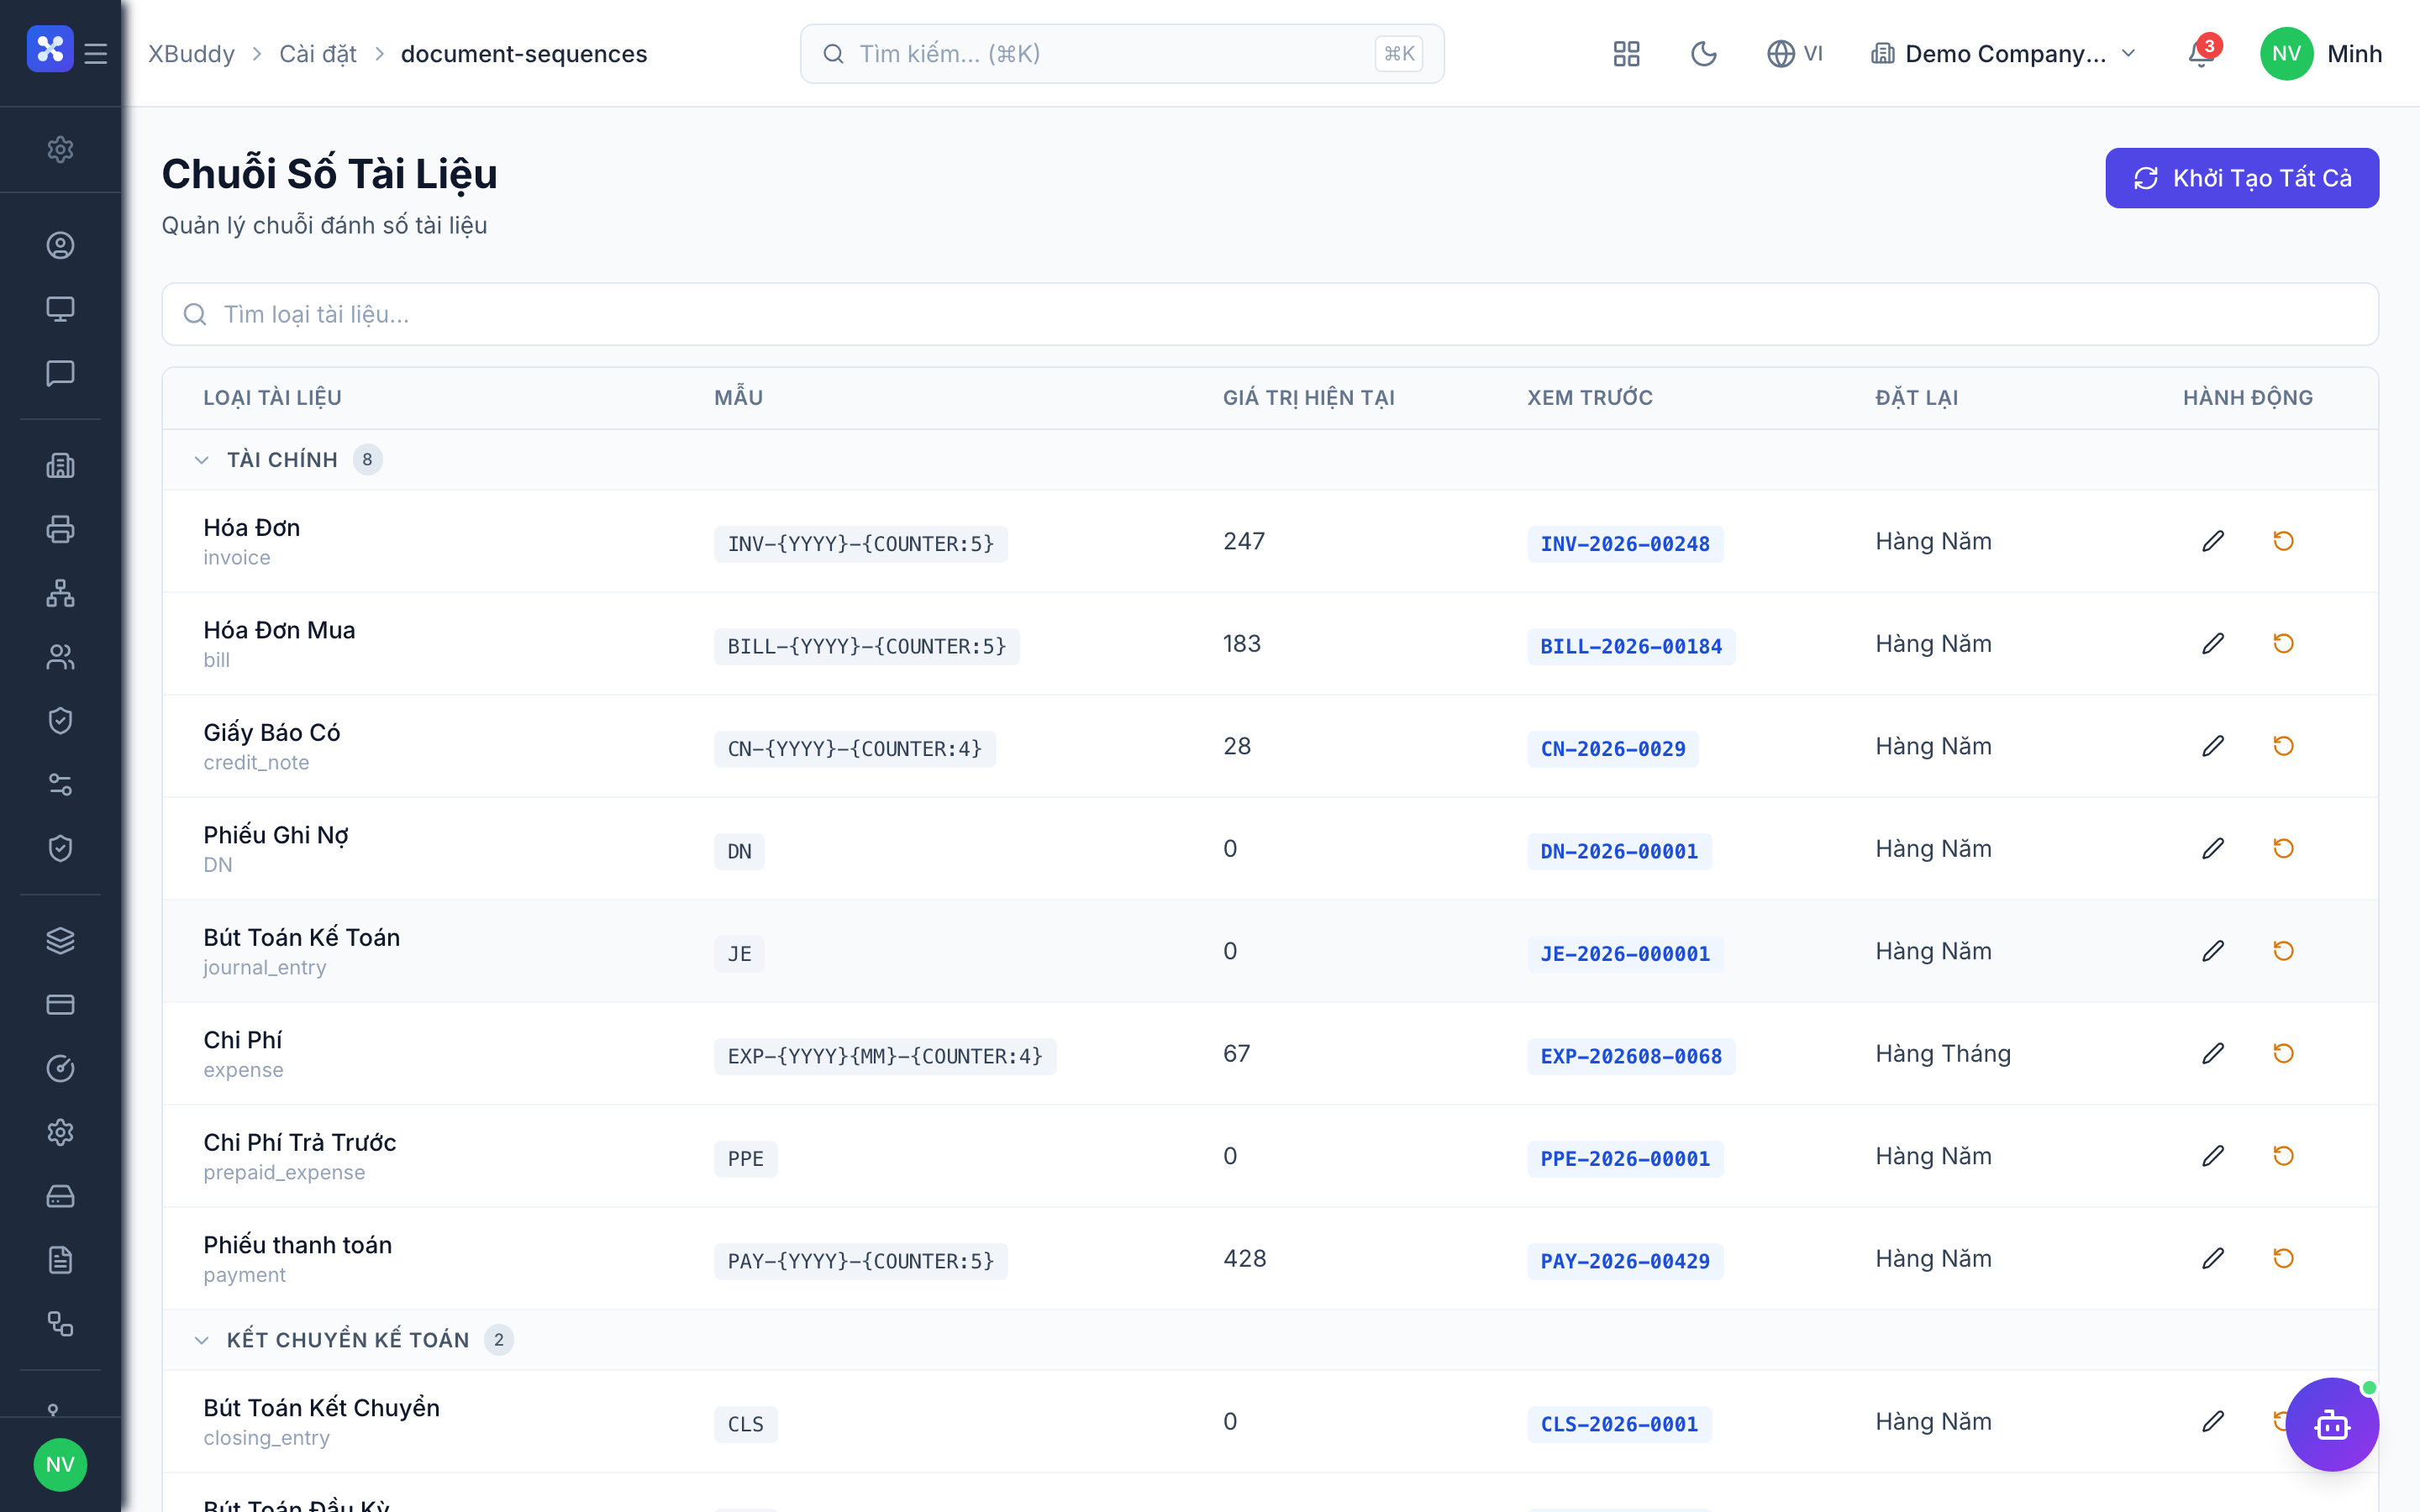Open the monitor sidebar icon
The image size is (2420, 1512).
[x=60, y=309]
